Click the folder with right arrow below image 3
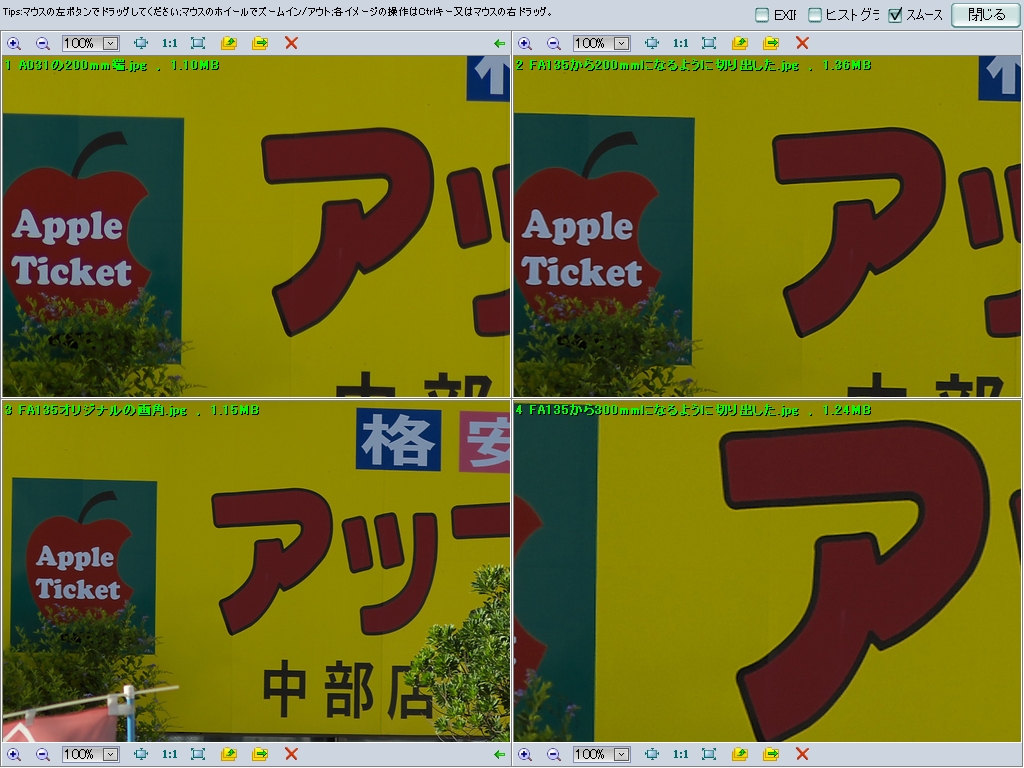The width and height of the screenshot is (1024, 768). [260, 754]
